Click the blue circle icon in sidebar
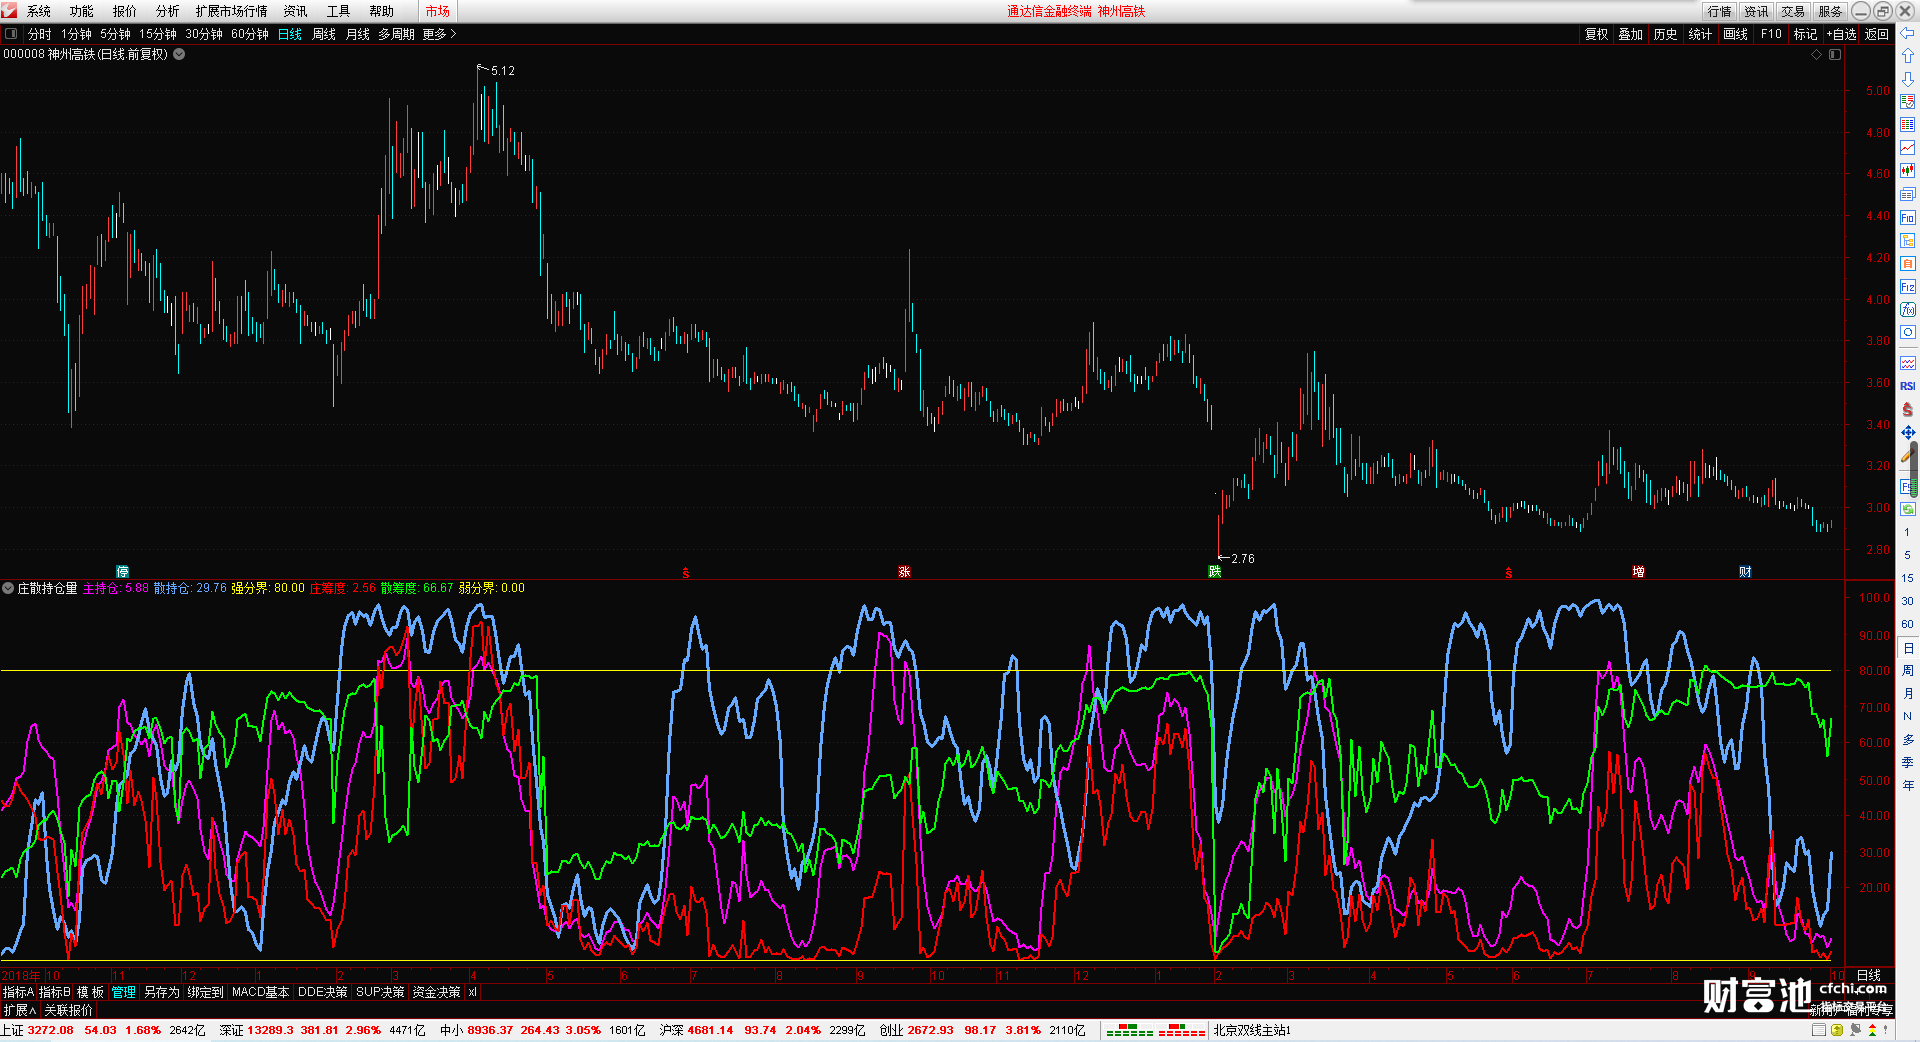This screenshot has width=1920, height=1042. [1907, 332]
